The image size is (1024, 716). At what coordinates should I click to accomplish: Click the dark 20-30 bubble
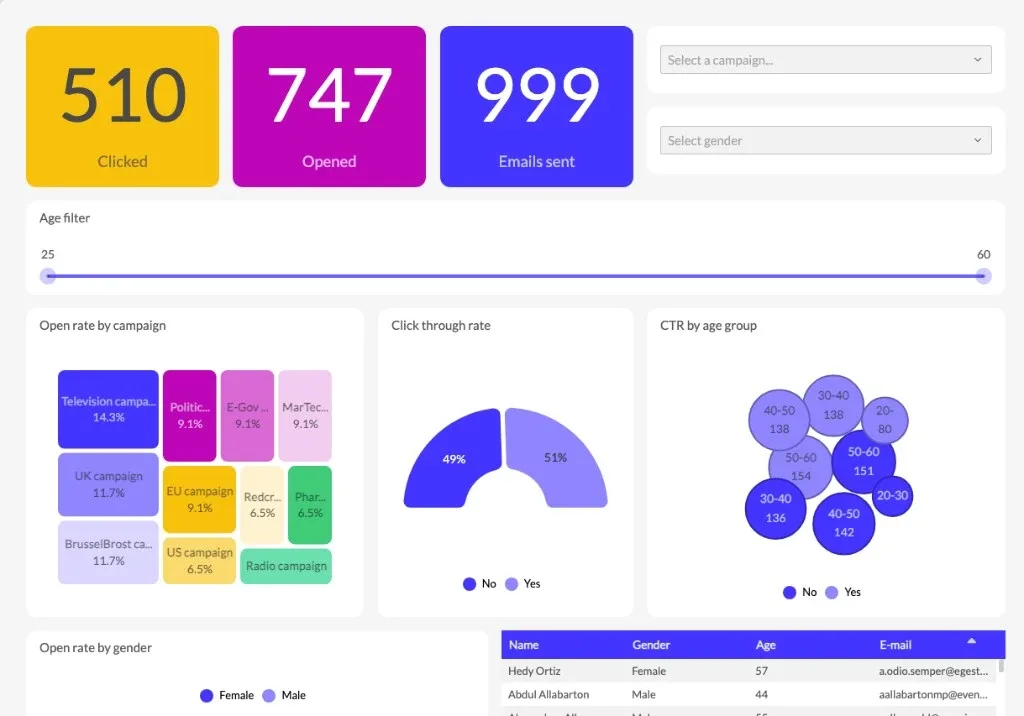892,496
